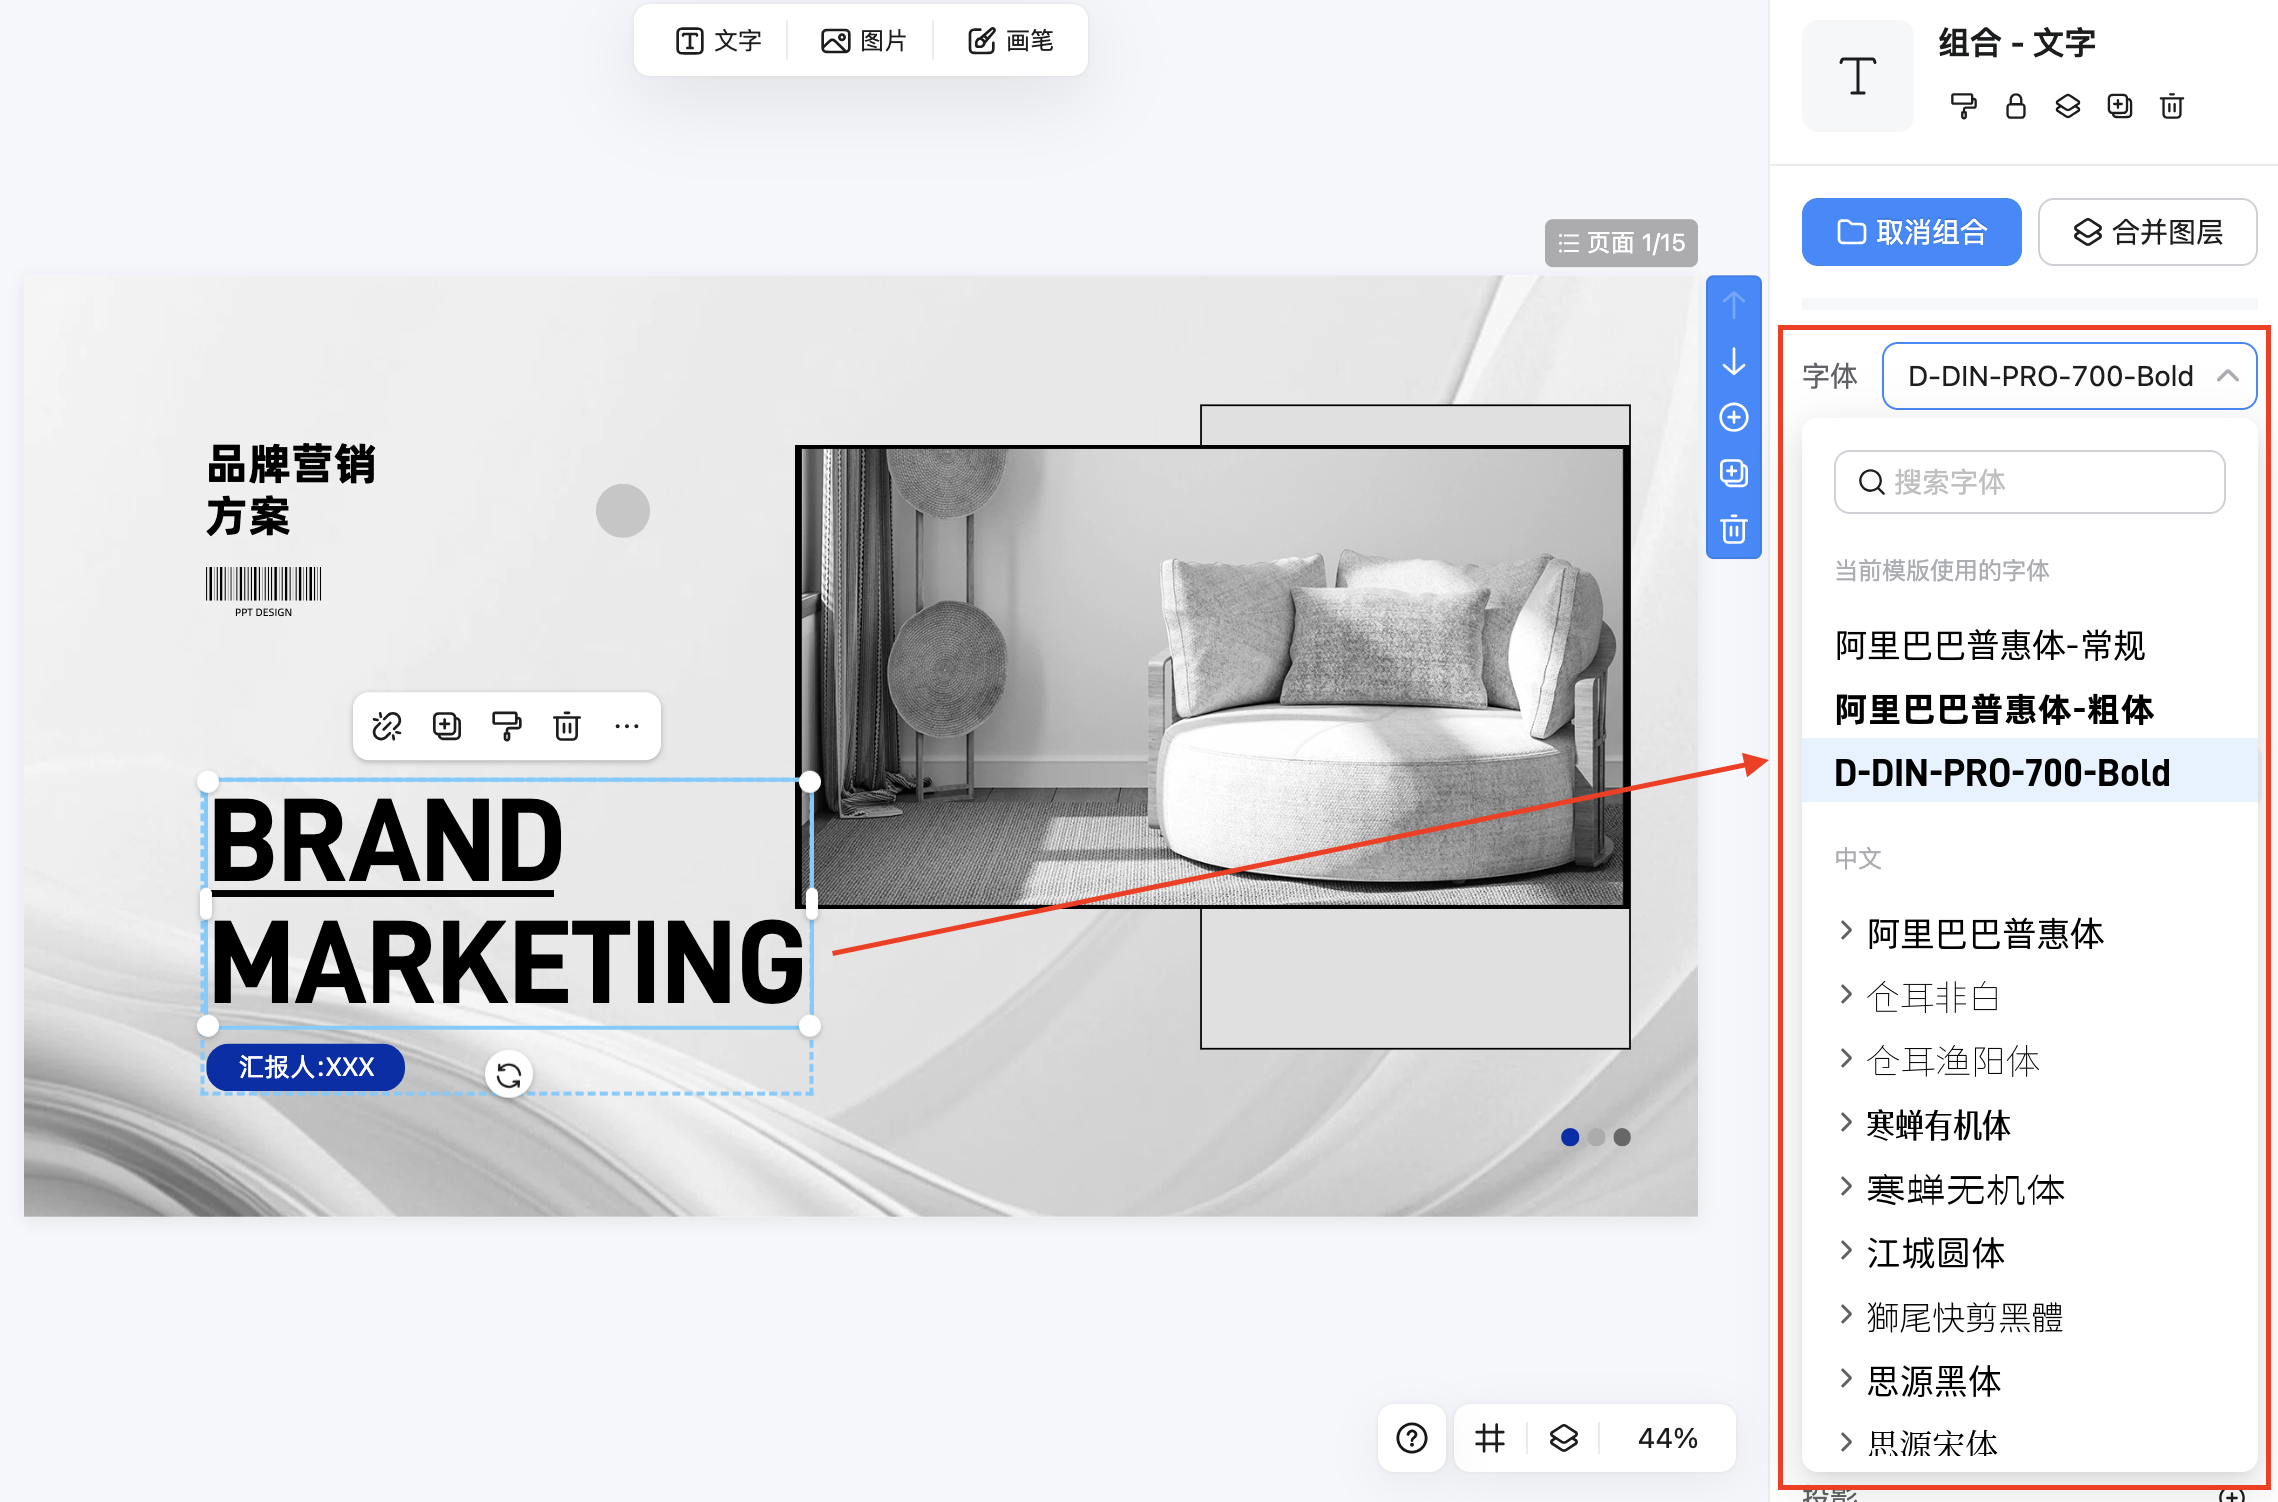This screenshot has height=1502, width=2278.
Task: Expand the 阿里巴巴普惠体 font family
Action: coord(1846,932)
